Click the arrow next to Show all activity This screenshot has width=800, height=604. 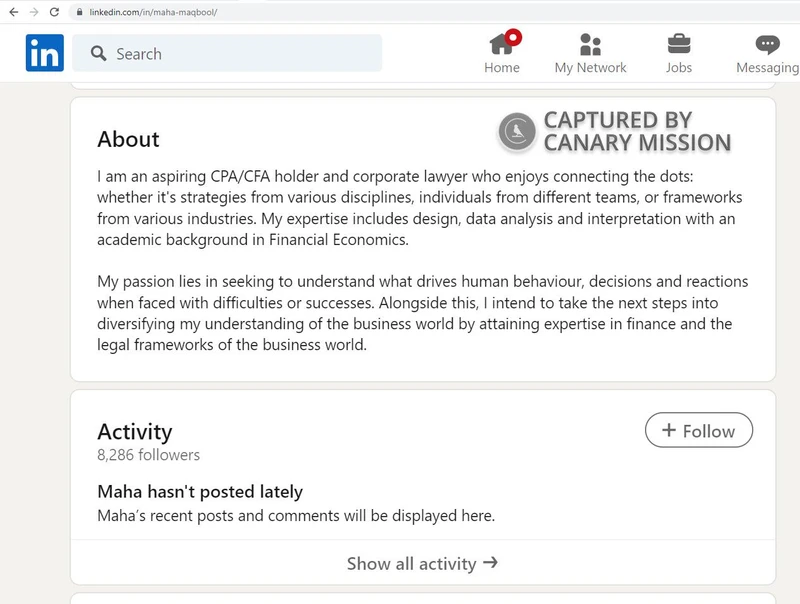pos(490,563)
